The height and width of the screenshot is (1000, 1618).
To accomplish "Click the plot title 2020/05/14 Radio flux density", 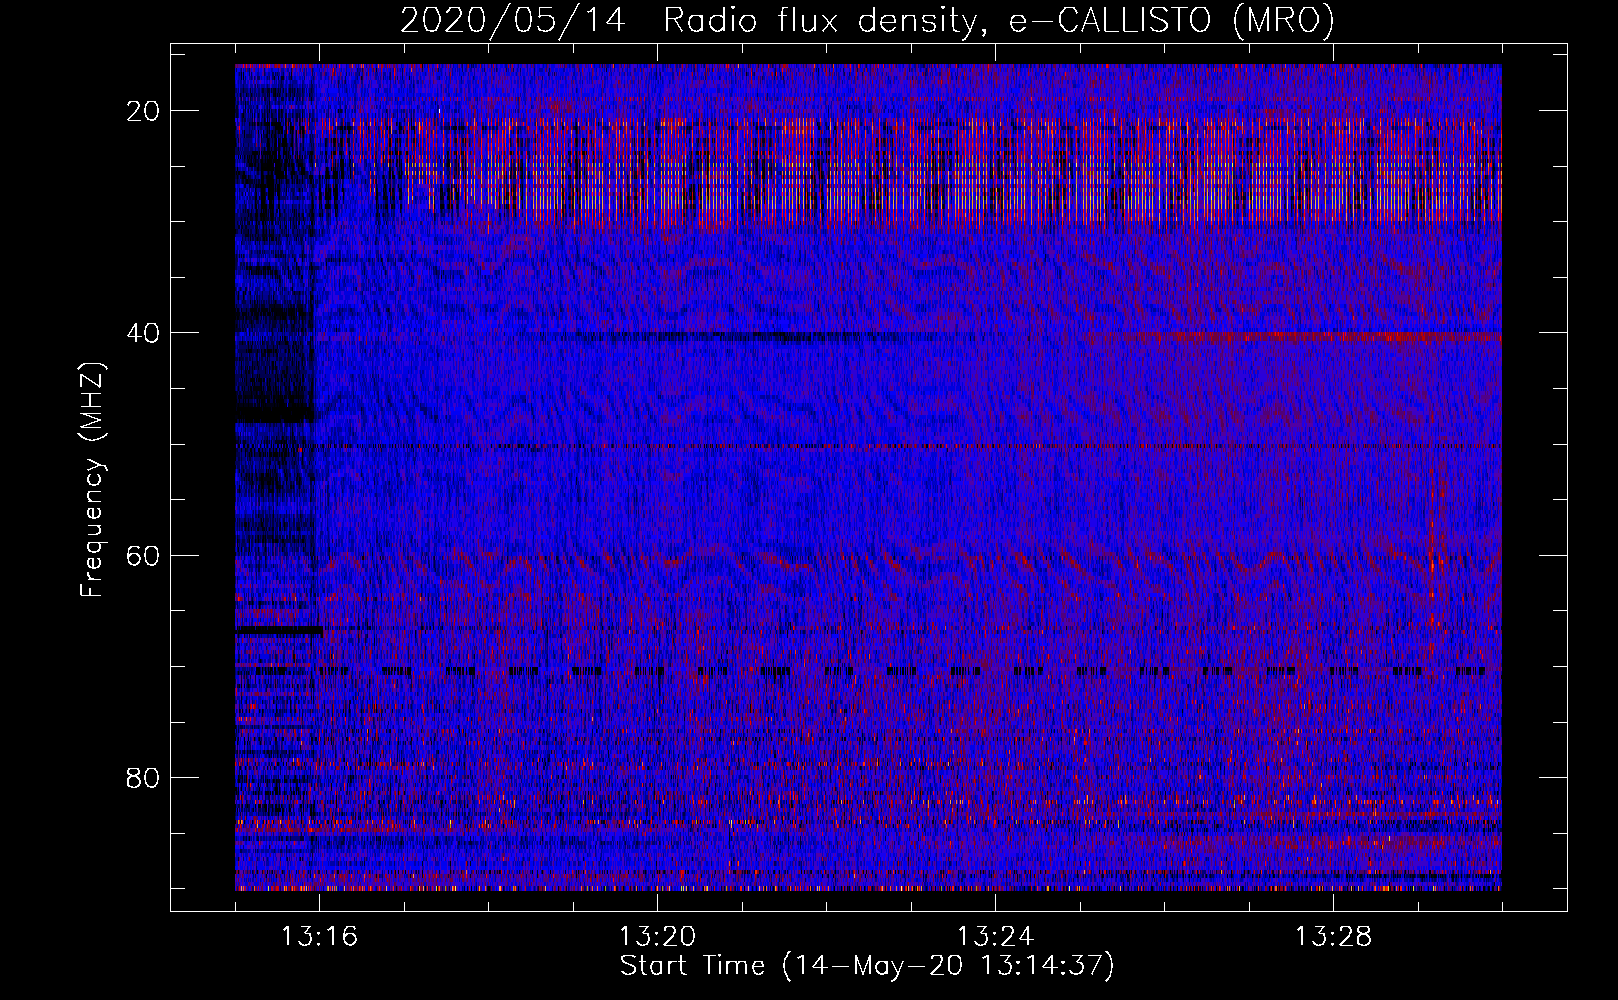I will [x=867, y=20].
